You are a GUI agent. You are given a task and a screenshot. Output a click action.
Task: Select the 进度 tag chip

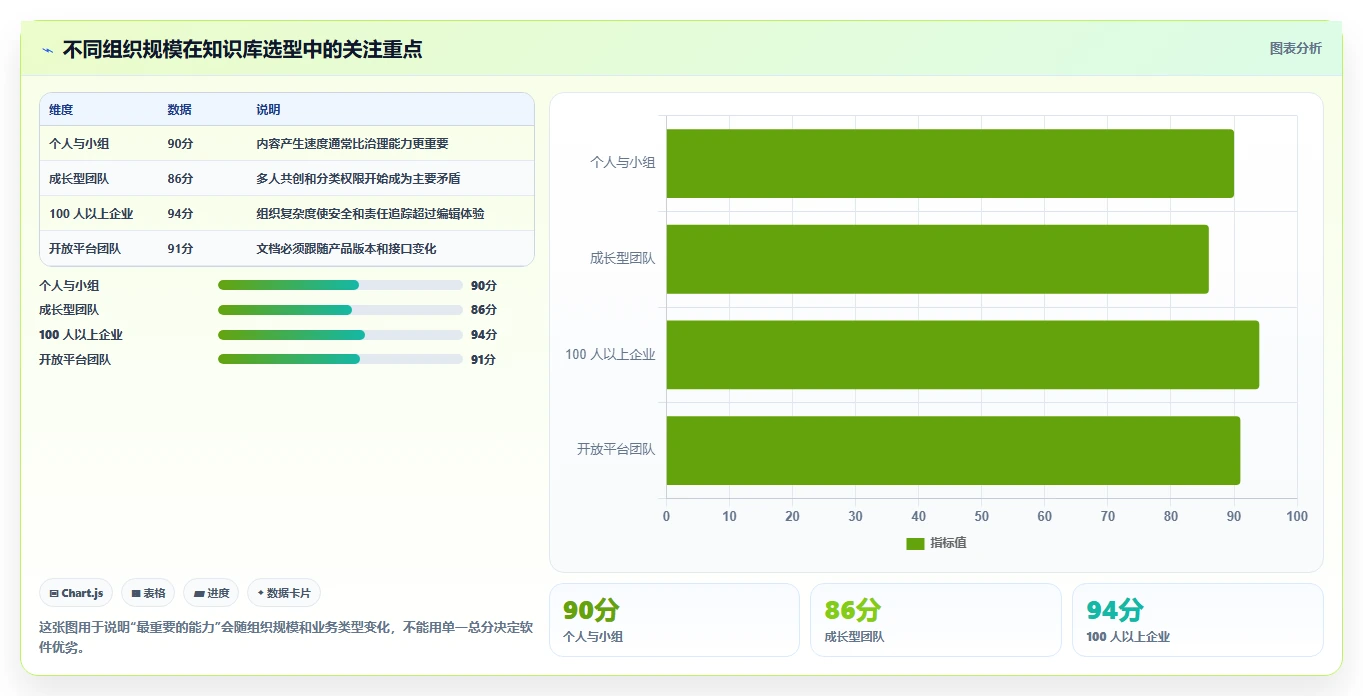[211, 593]
